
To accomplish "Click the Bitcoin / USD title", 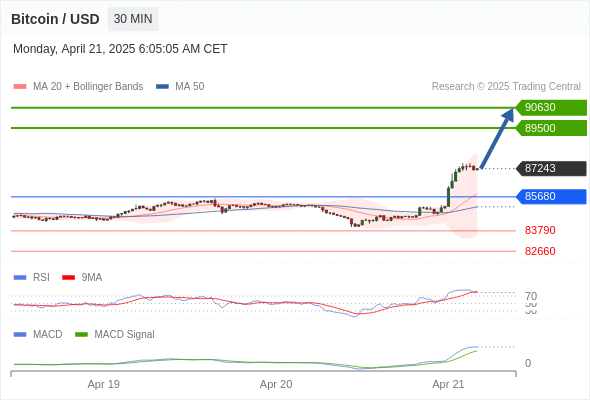I will tap(55, 19).
